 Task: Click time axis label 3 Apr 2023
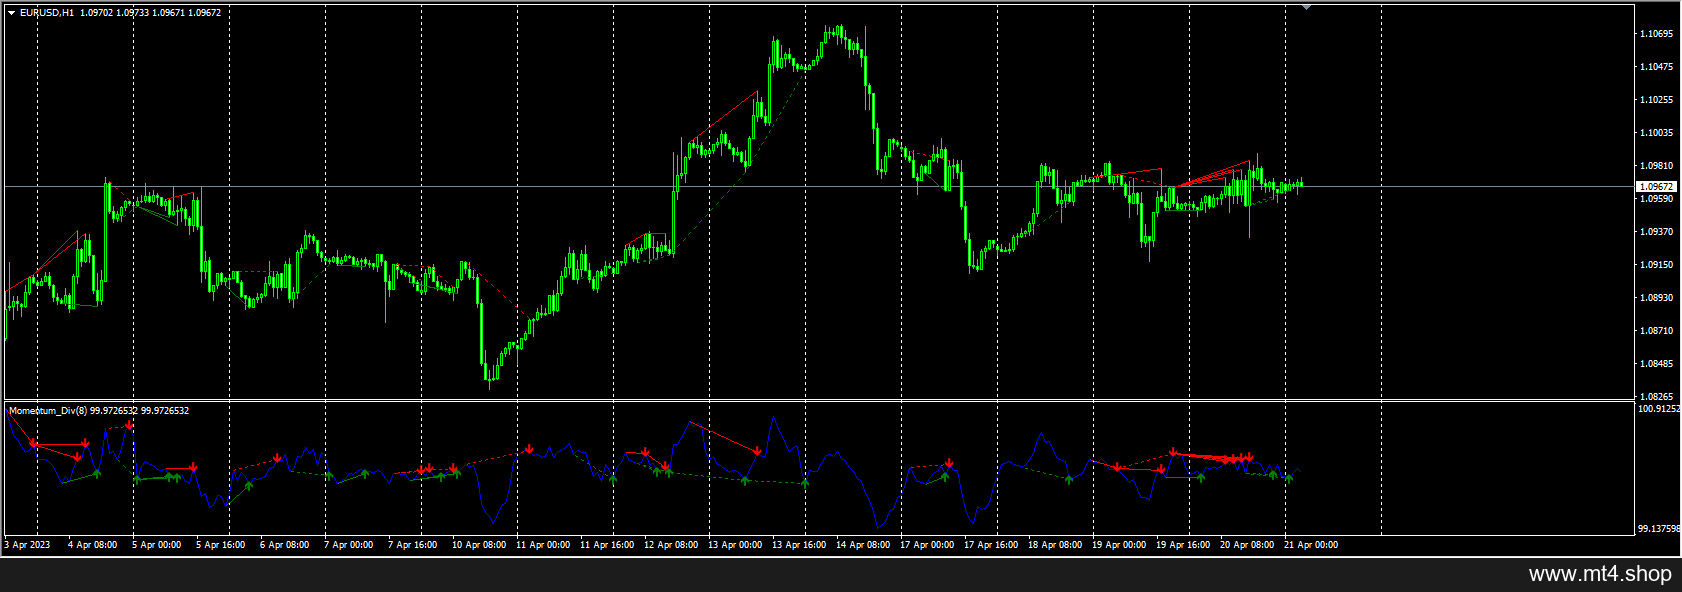[27, 545]
